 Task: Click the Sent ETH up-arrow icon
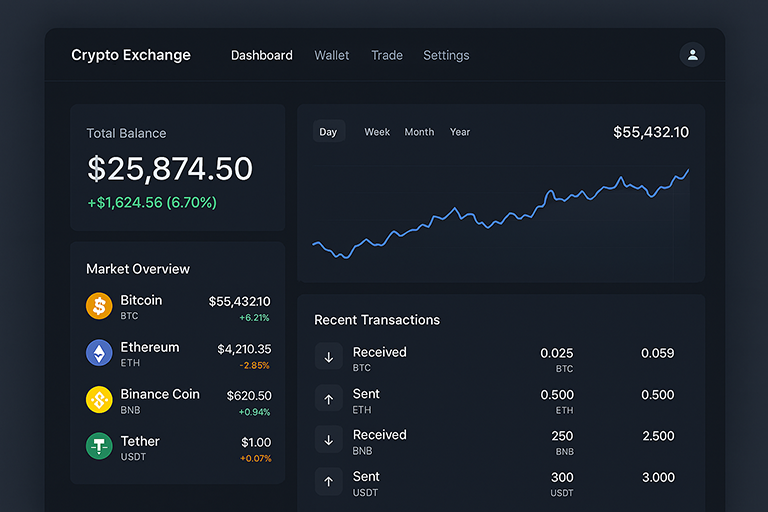click(328, 399)
